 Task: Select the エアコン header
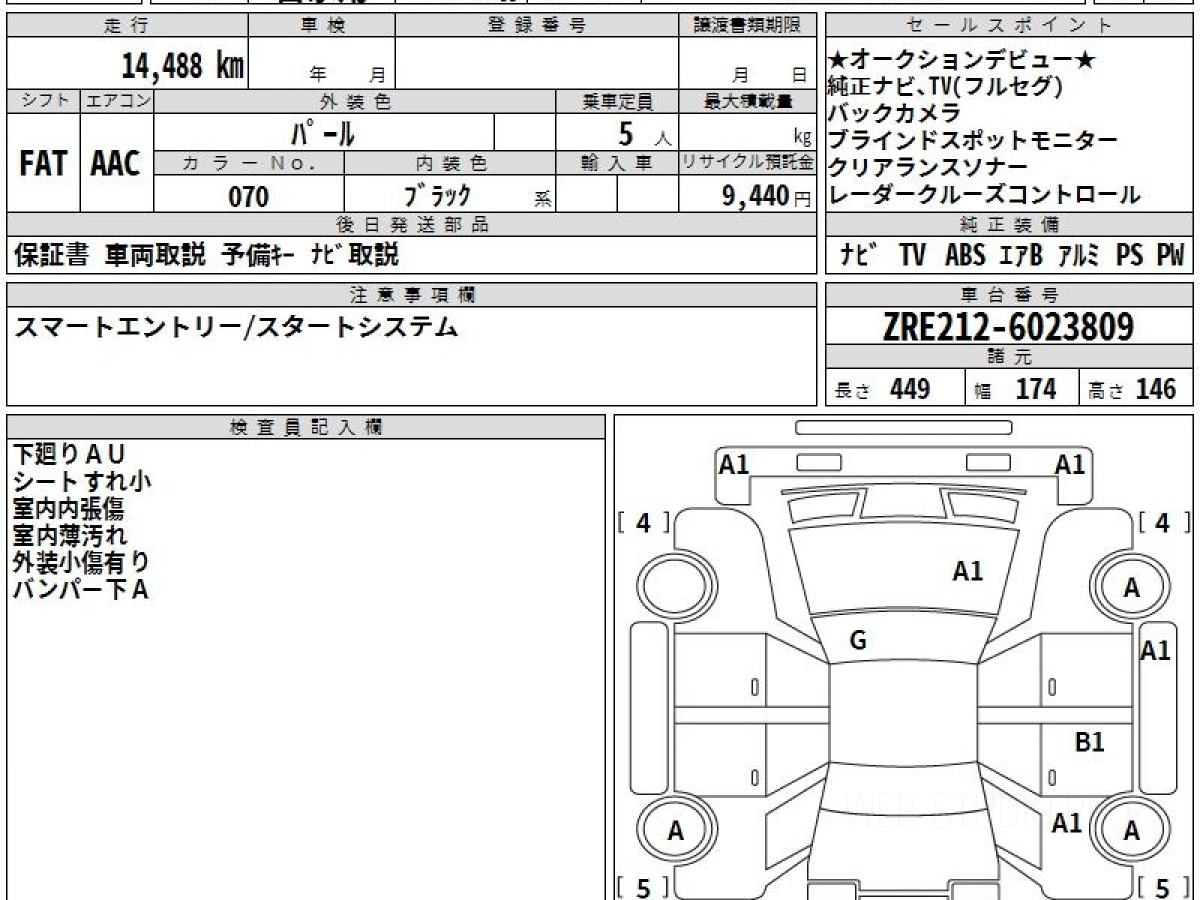(117, 101)
